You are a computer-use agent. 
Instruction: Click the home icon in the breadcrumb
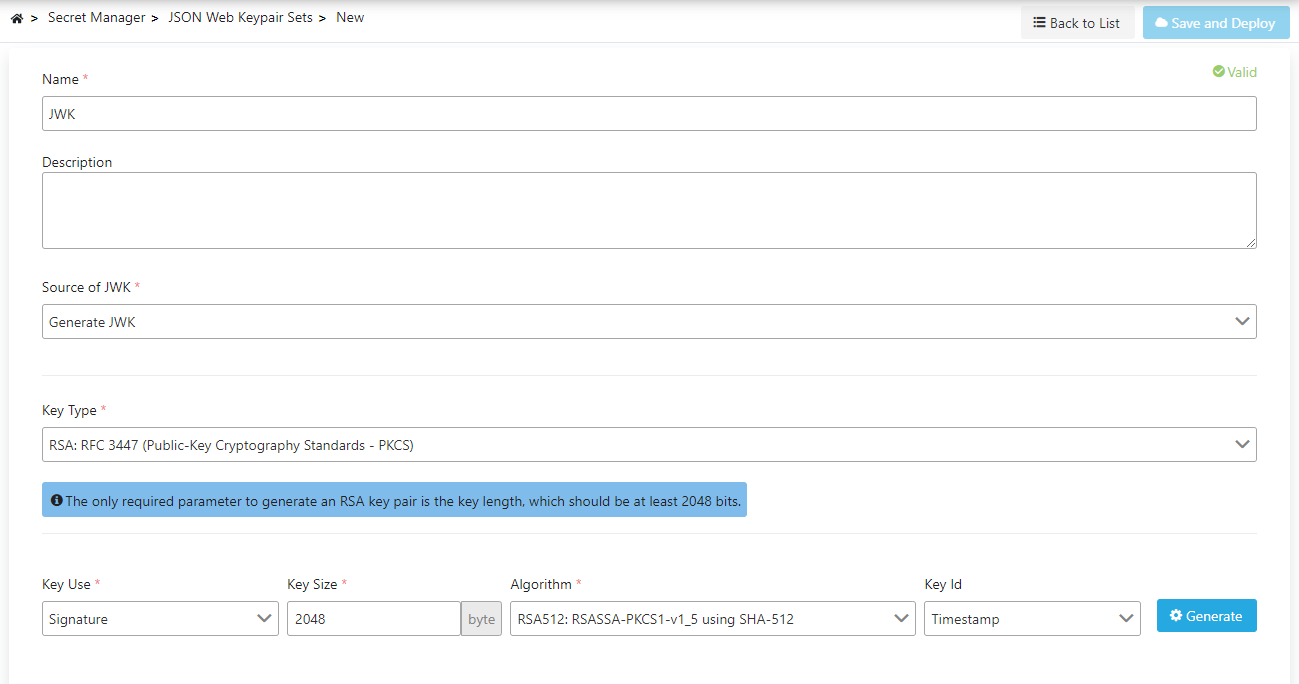[16, 18]
